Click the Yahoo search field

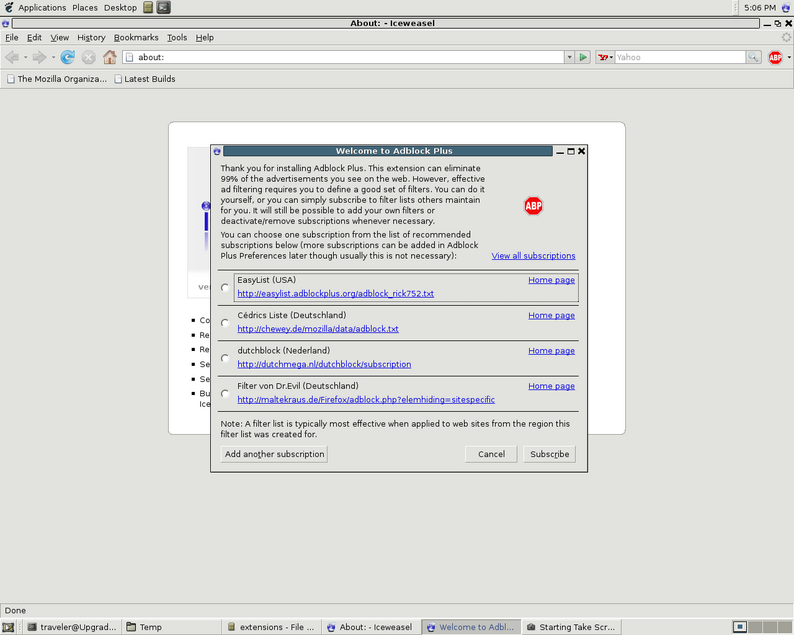(680, 57)
